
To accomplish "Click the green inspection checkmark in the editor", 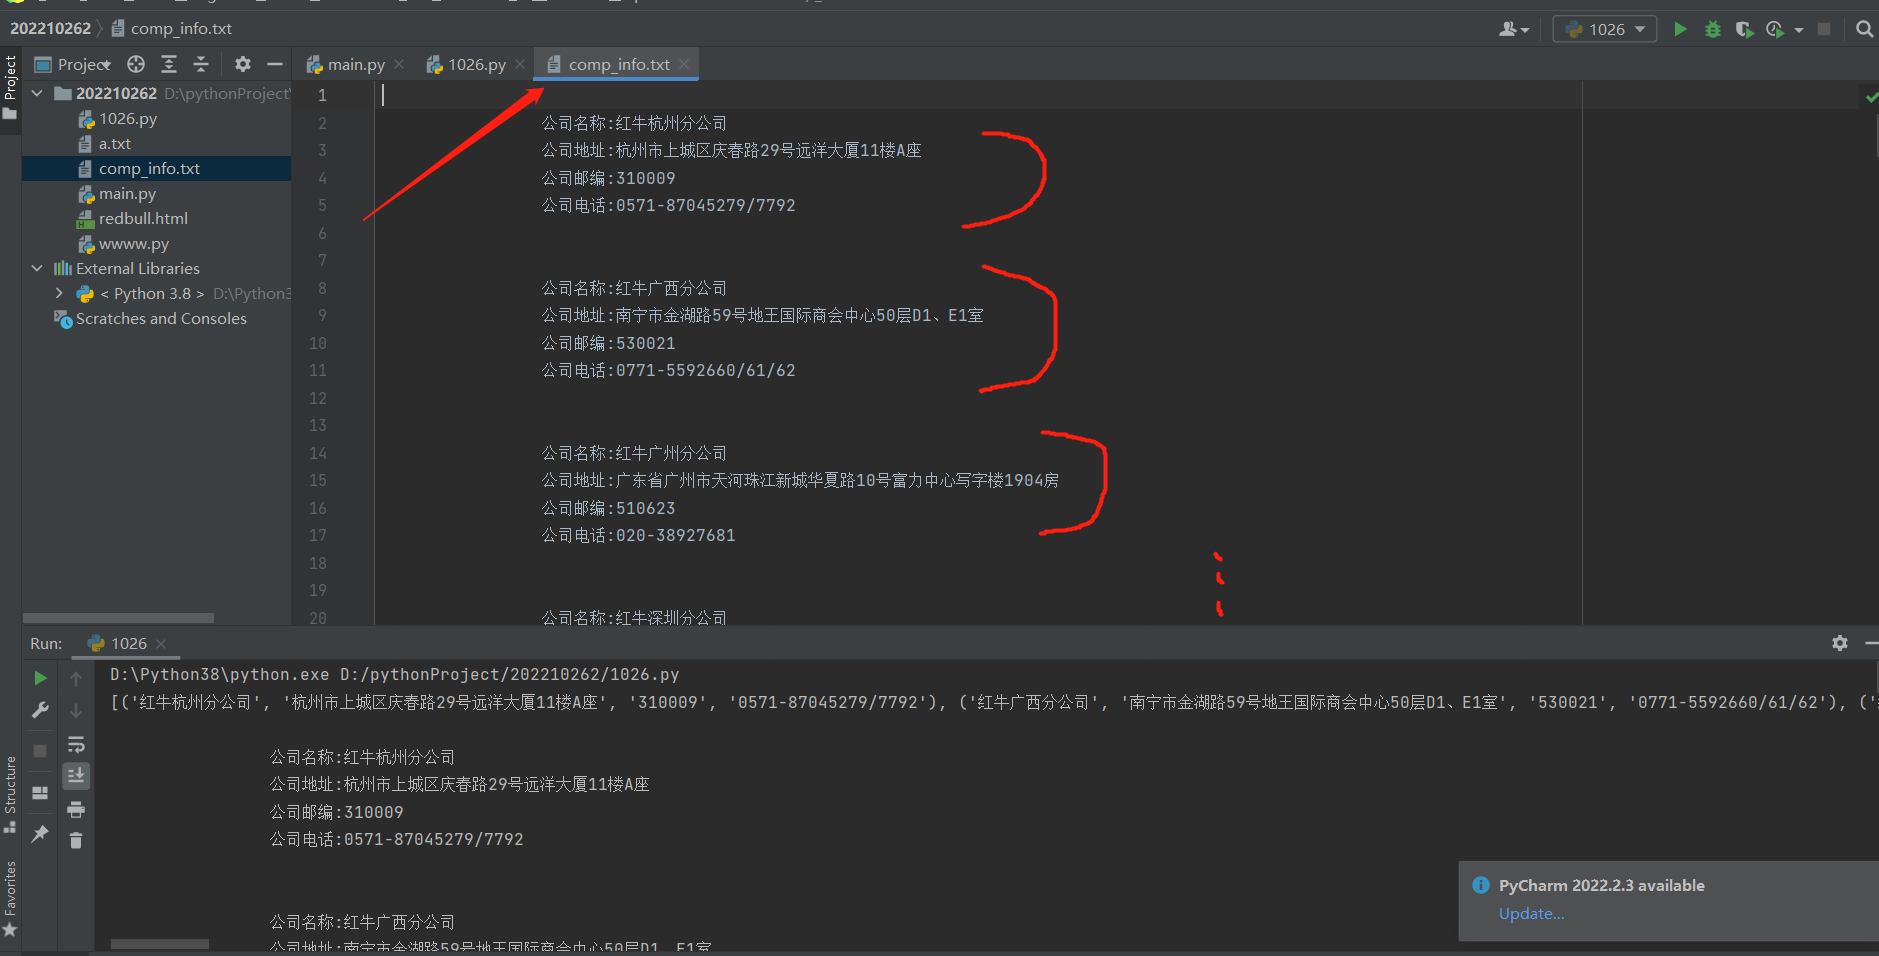I will 1871,97.
